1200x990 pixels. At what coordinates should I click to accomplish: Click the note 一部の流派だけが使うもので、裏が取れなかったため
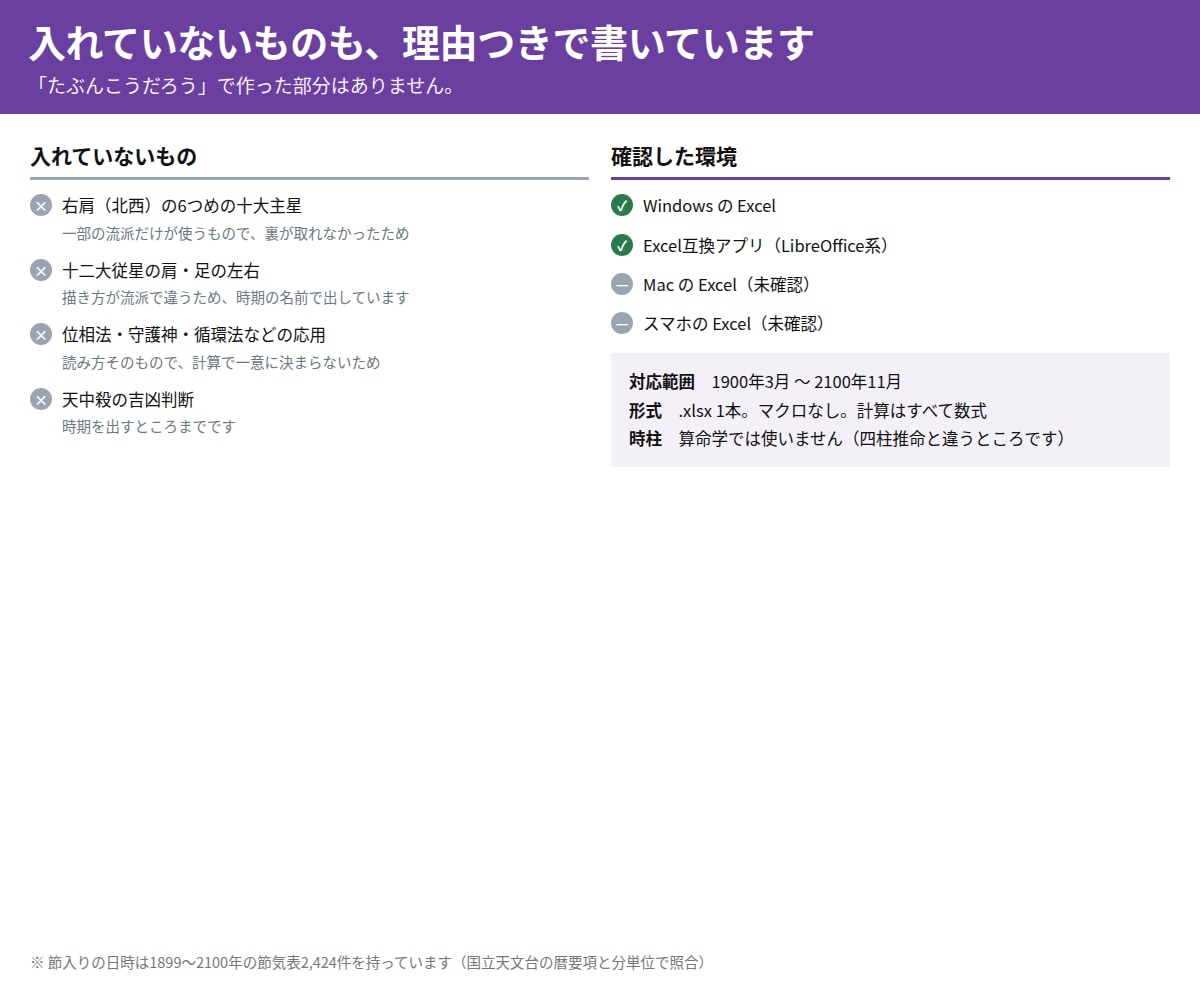pyautogui.click(x=235, y=234)
